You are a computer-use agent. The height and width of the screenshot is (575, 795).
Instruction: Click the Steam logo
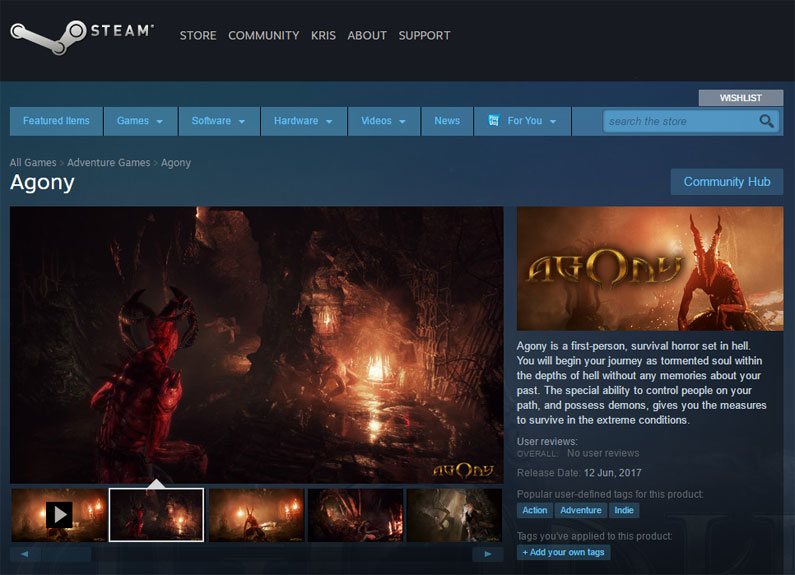click(82, 37)
